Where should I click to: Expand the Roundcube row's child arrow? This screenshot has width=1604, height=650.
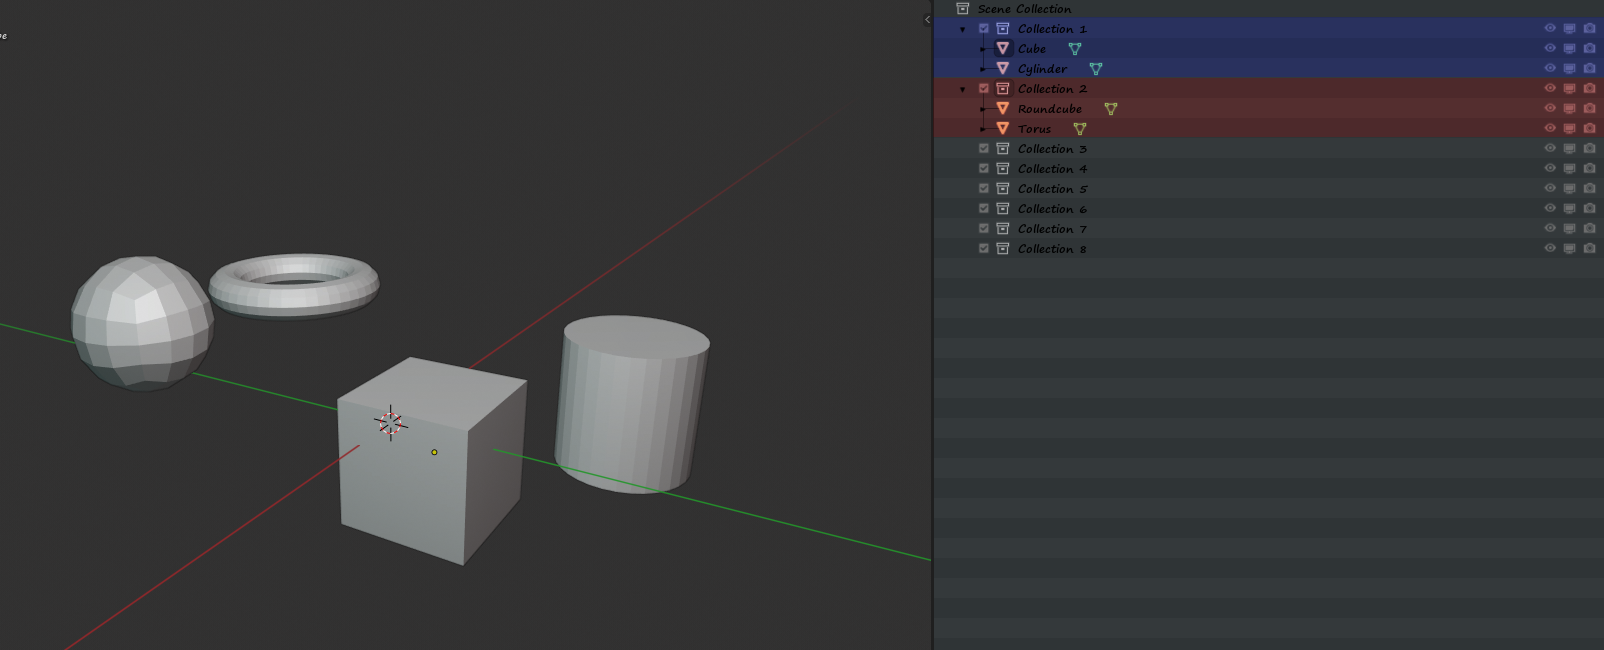click(983, 108)
